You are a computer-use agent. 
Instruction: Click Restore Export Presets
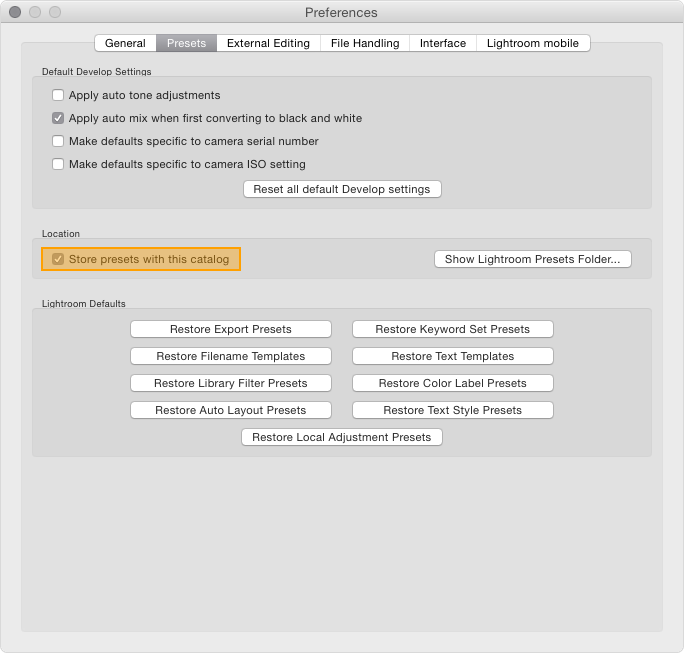click(x=231, y=329)
